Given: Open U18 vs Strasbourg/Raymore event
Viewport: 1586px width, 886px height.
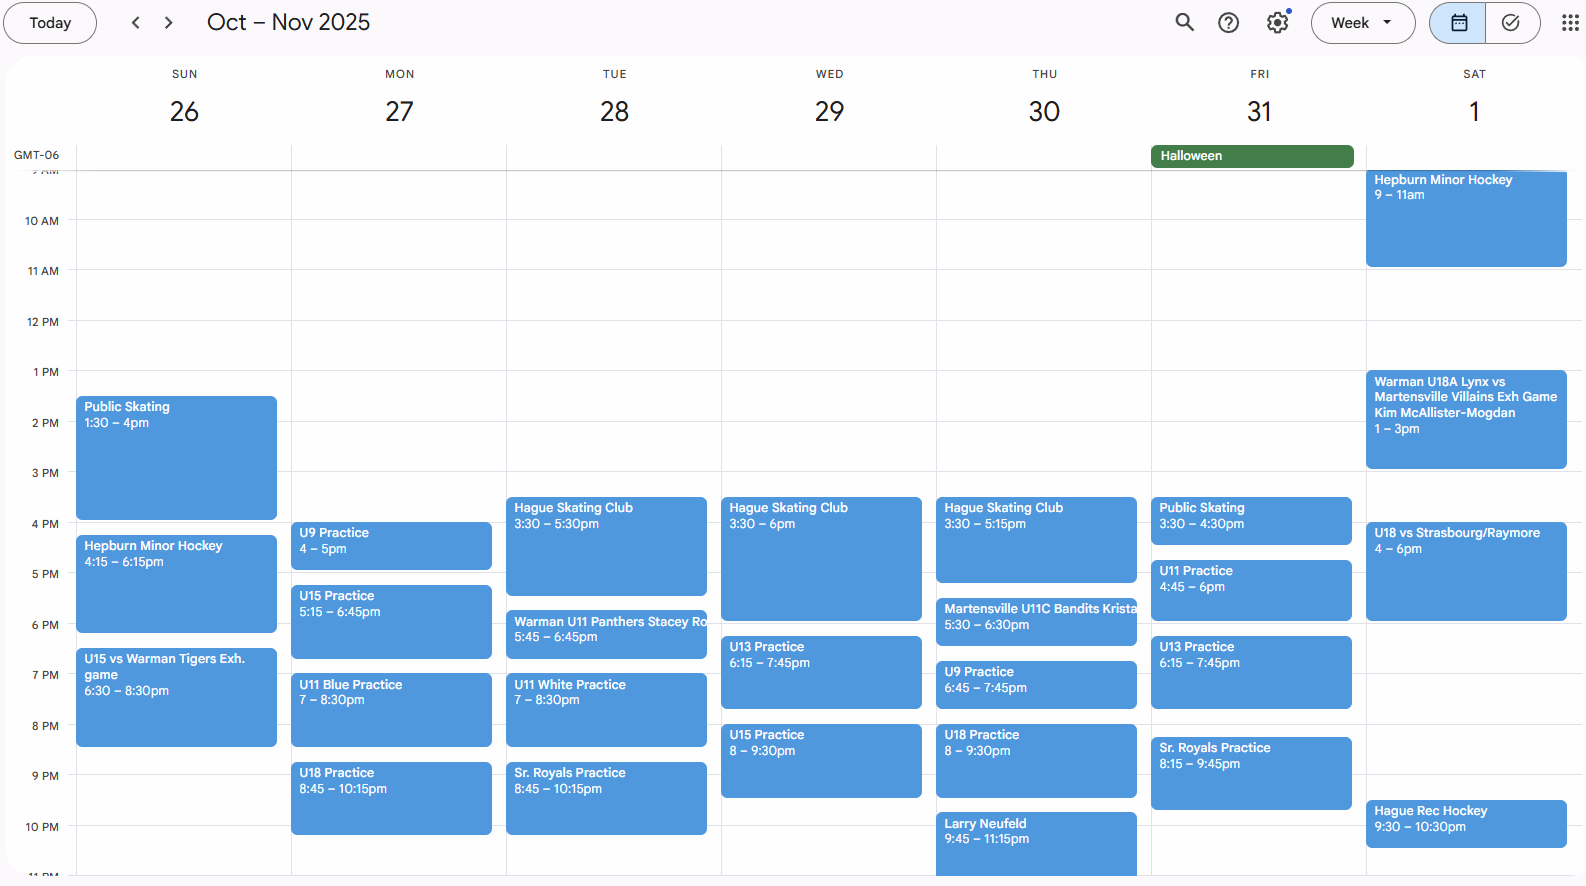Looking at the screenshot, I should (1465, 572).
